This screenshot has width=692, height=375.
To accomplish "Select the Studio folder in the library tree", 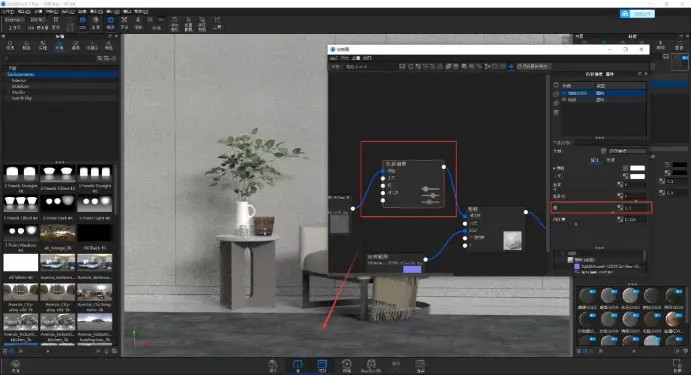I will coord(18,92).
